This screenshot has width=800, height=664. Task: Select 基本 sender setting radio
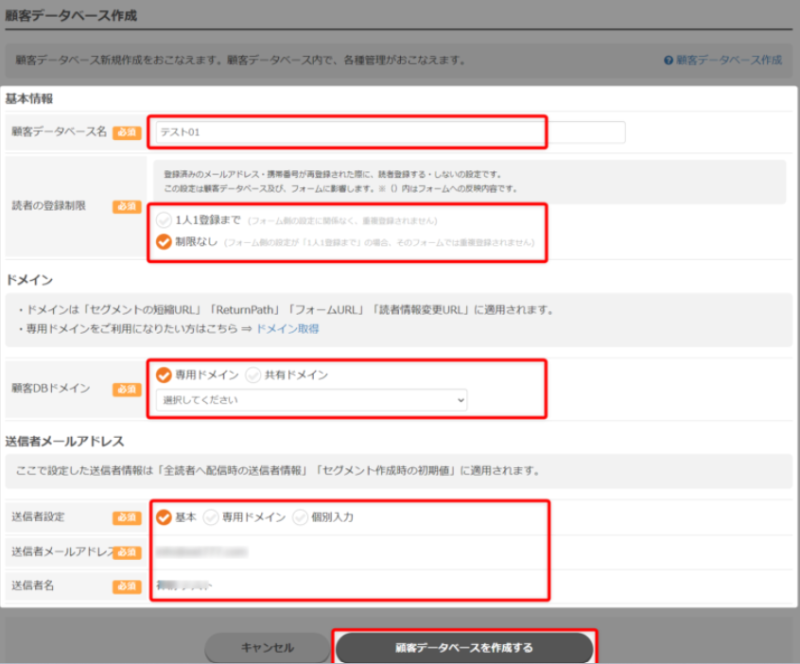tap(163, 518)
